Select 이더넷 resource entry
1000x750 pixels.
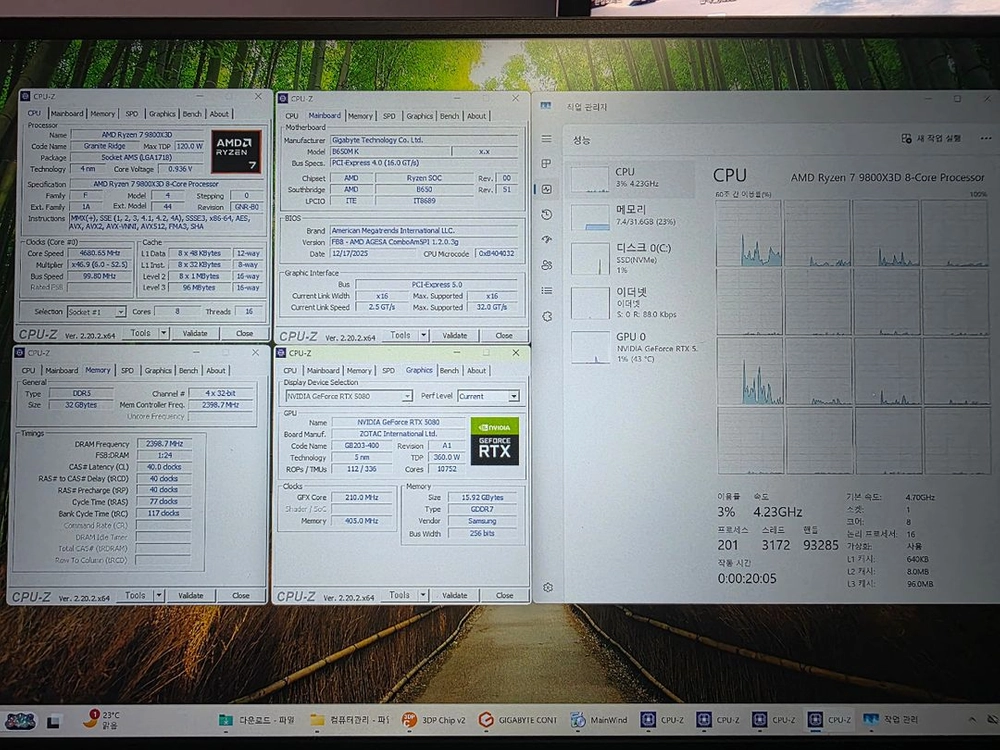point(631,302)
